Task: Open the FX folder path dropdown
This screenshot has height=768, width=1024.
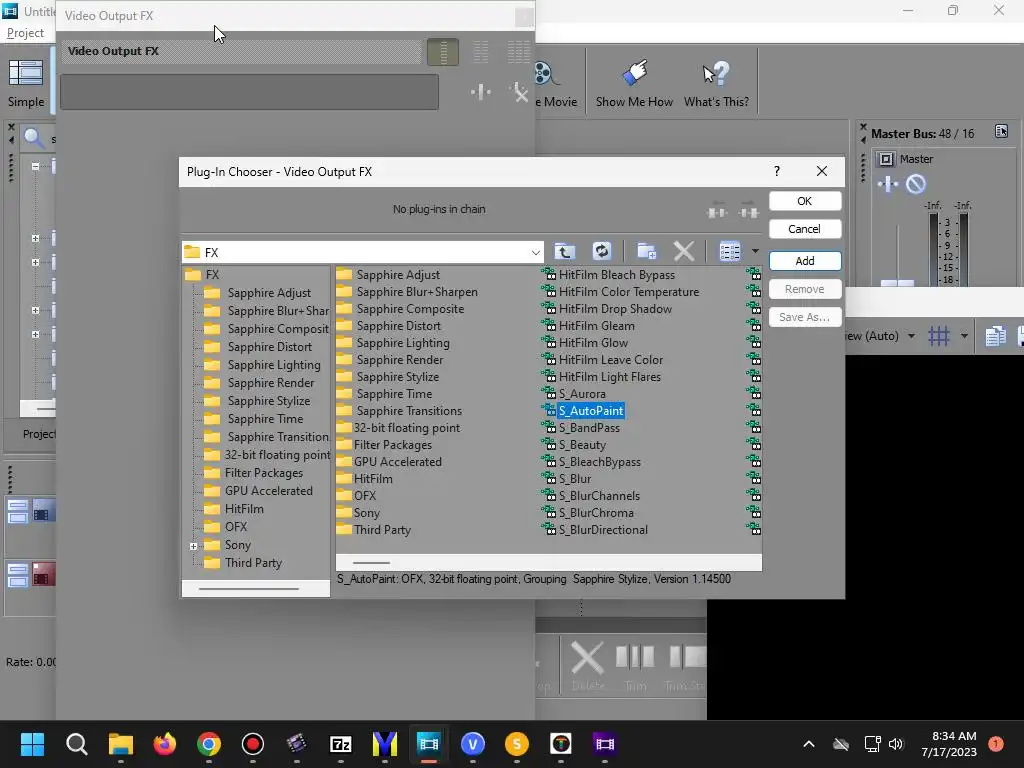Action: pos(536,253)
